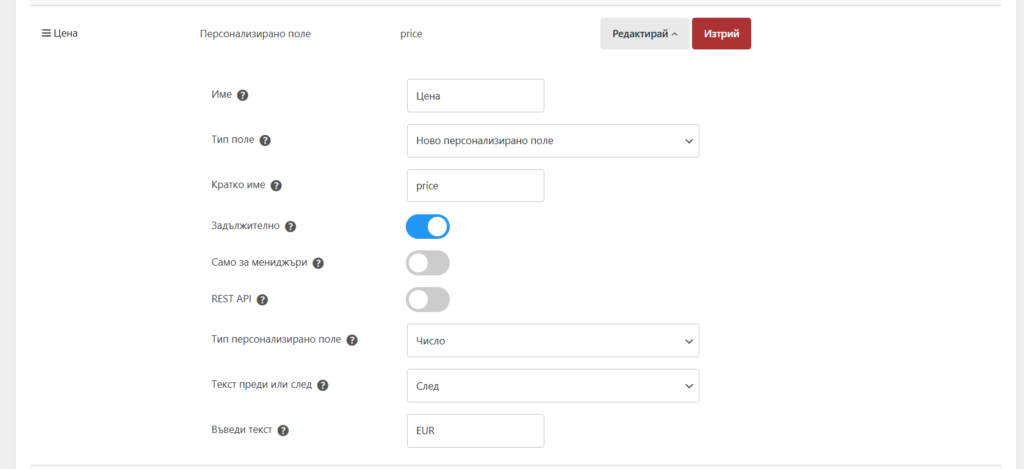Screen dimensions: 1024x469
Task: Expand the Текст преди или след dropdown
Action: pos(552,385)
